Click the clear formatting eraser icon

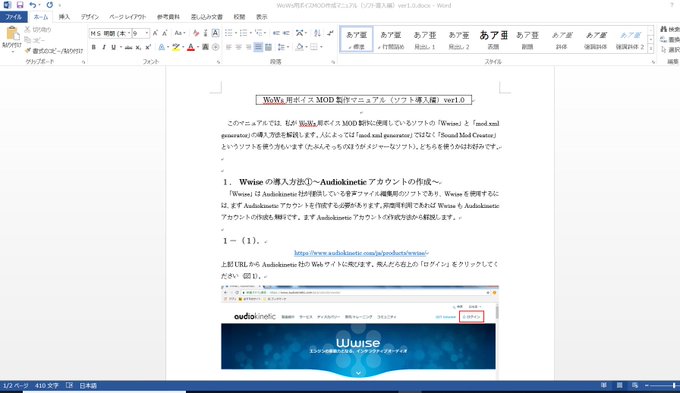click(196, 33)
